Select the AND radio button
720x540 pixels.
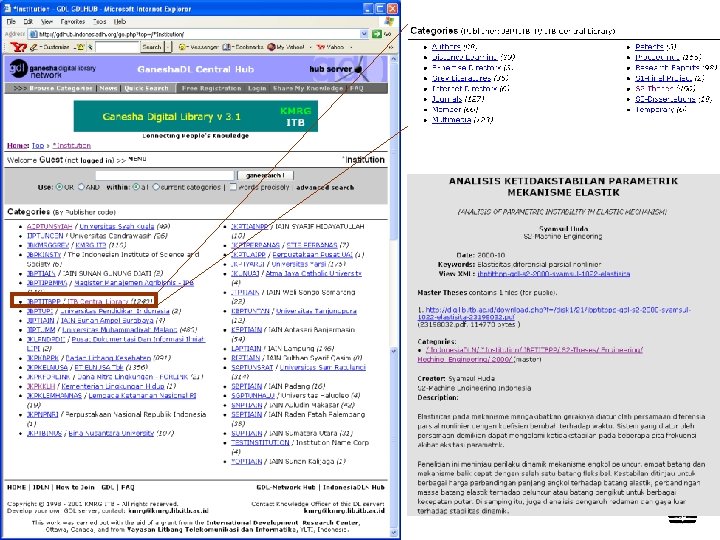(81, 187)
